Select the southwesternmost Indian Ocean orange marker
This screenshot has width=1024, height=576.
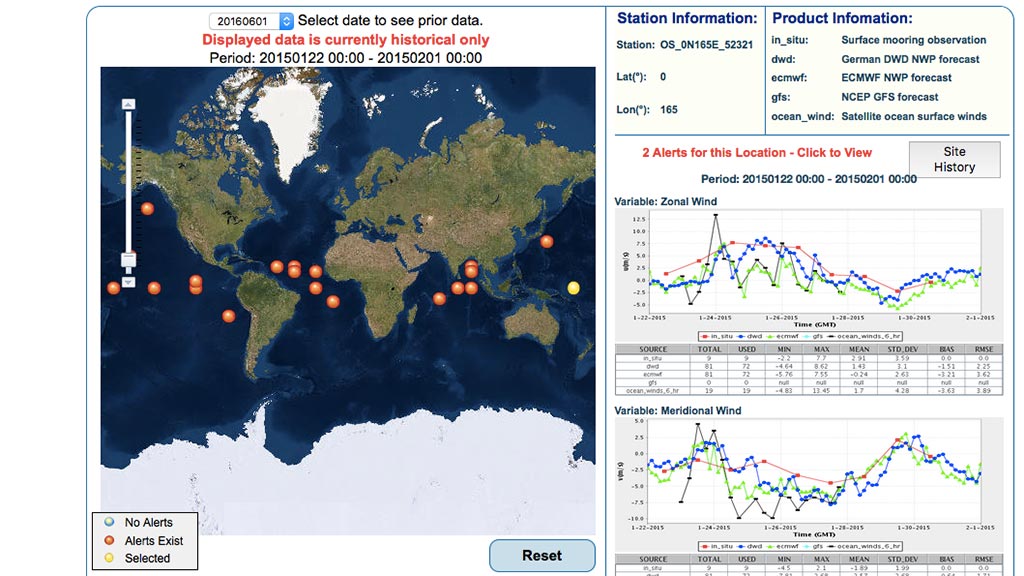pyautogui.click(x=440, y=298)
